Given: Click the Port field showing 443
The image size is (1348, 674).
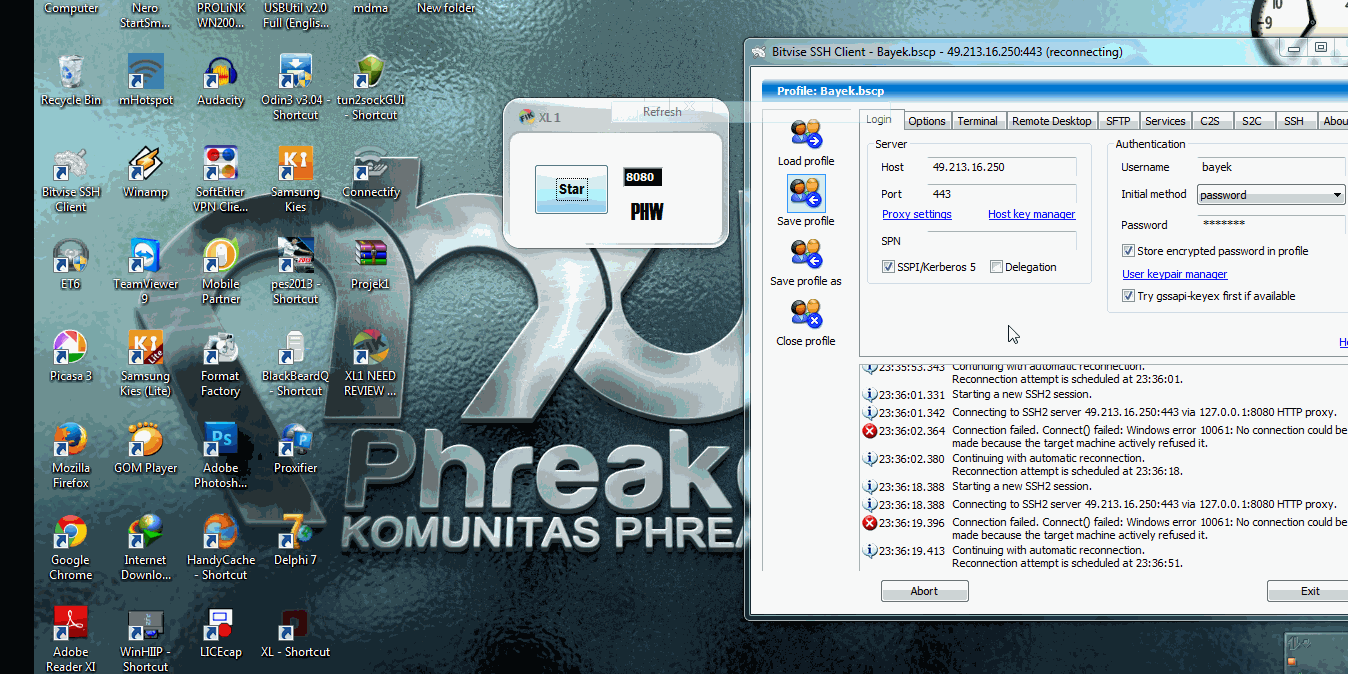Looking at the screenshot, I should pos(1001,193).
